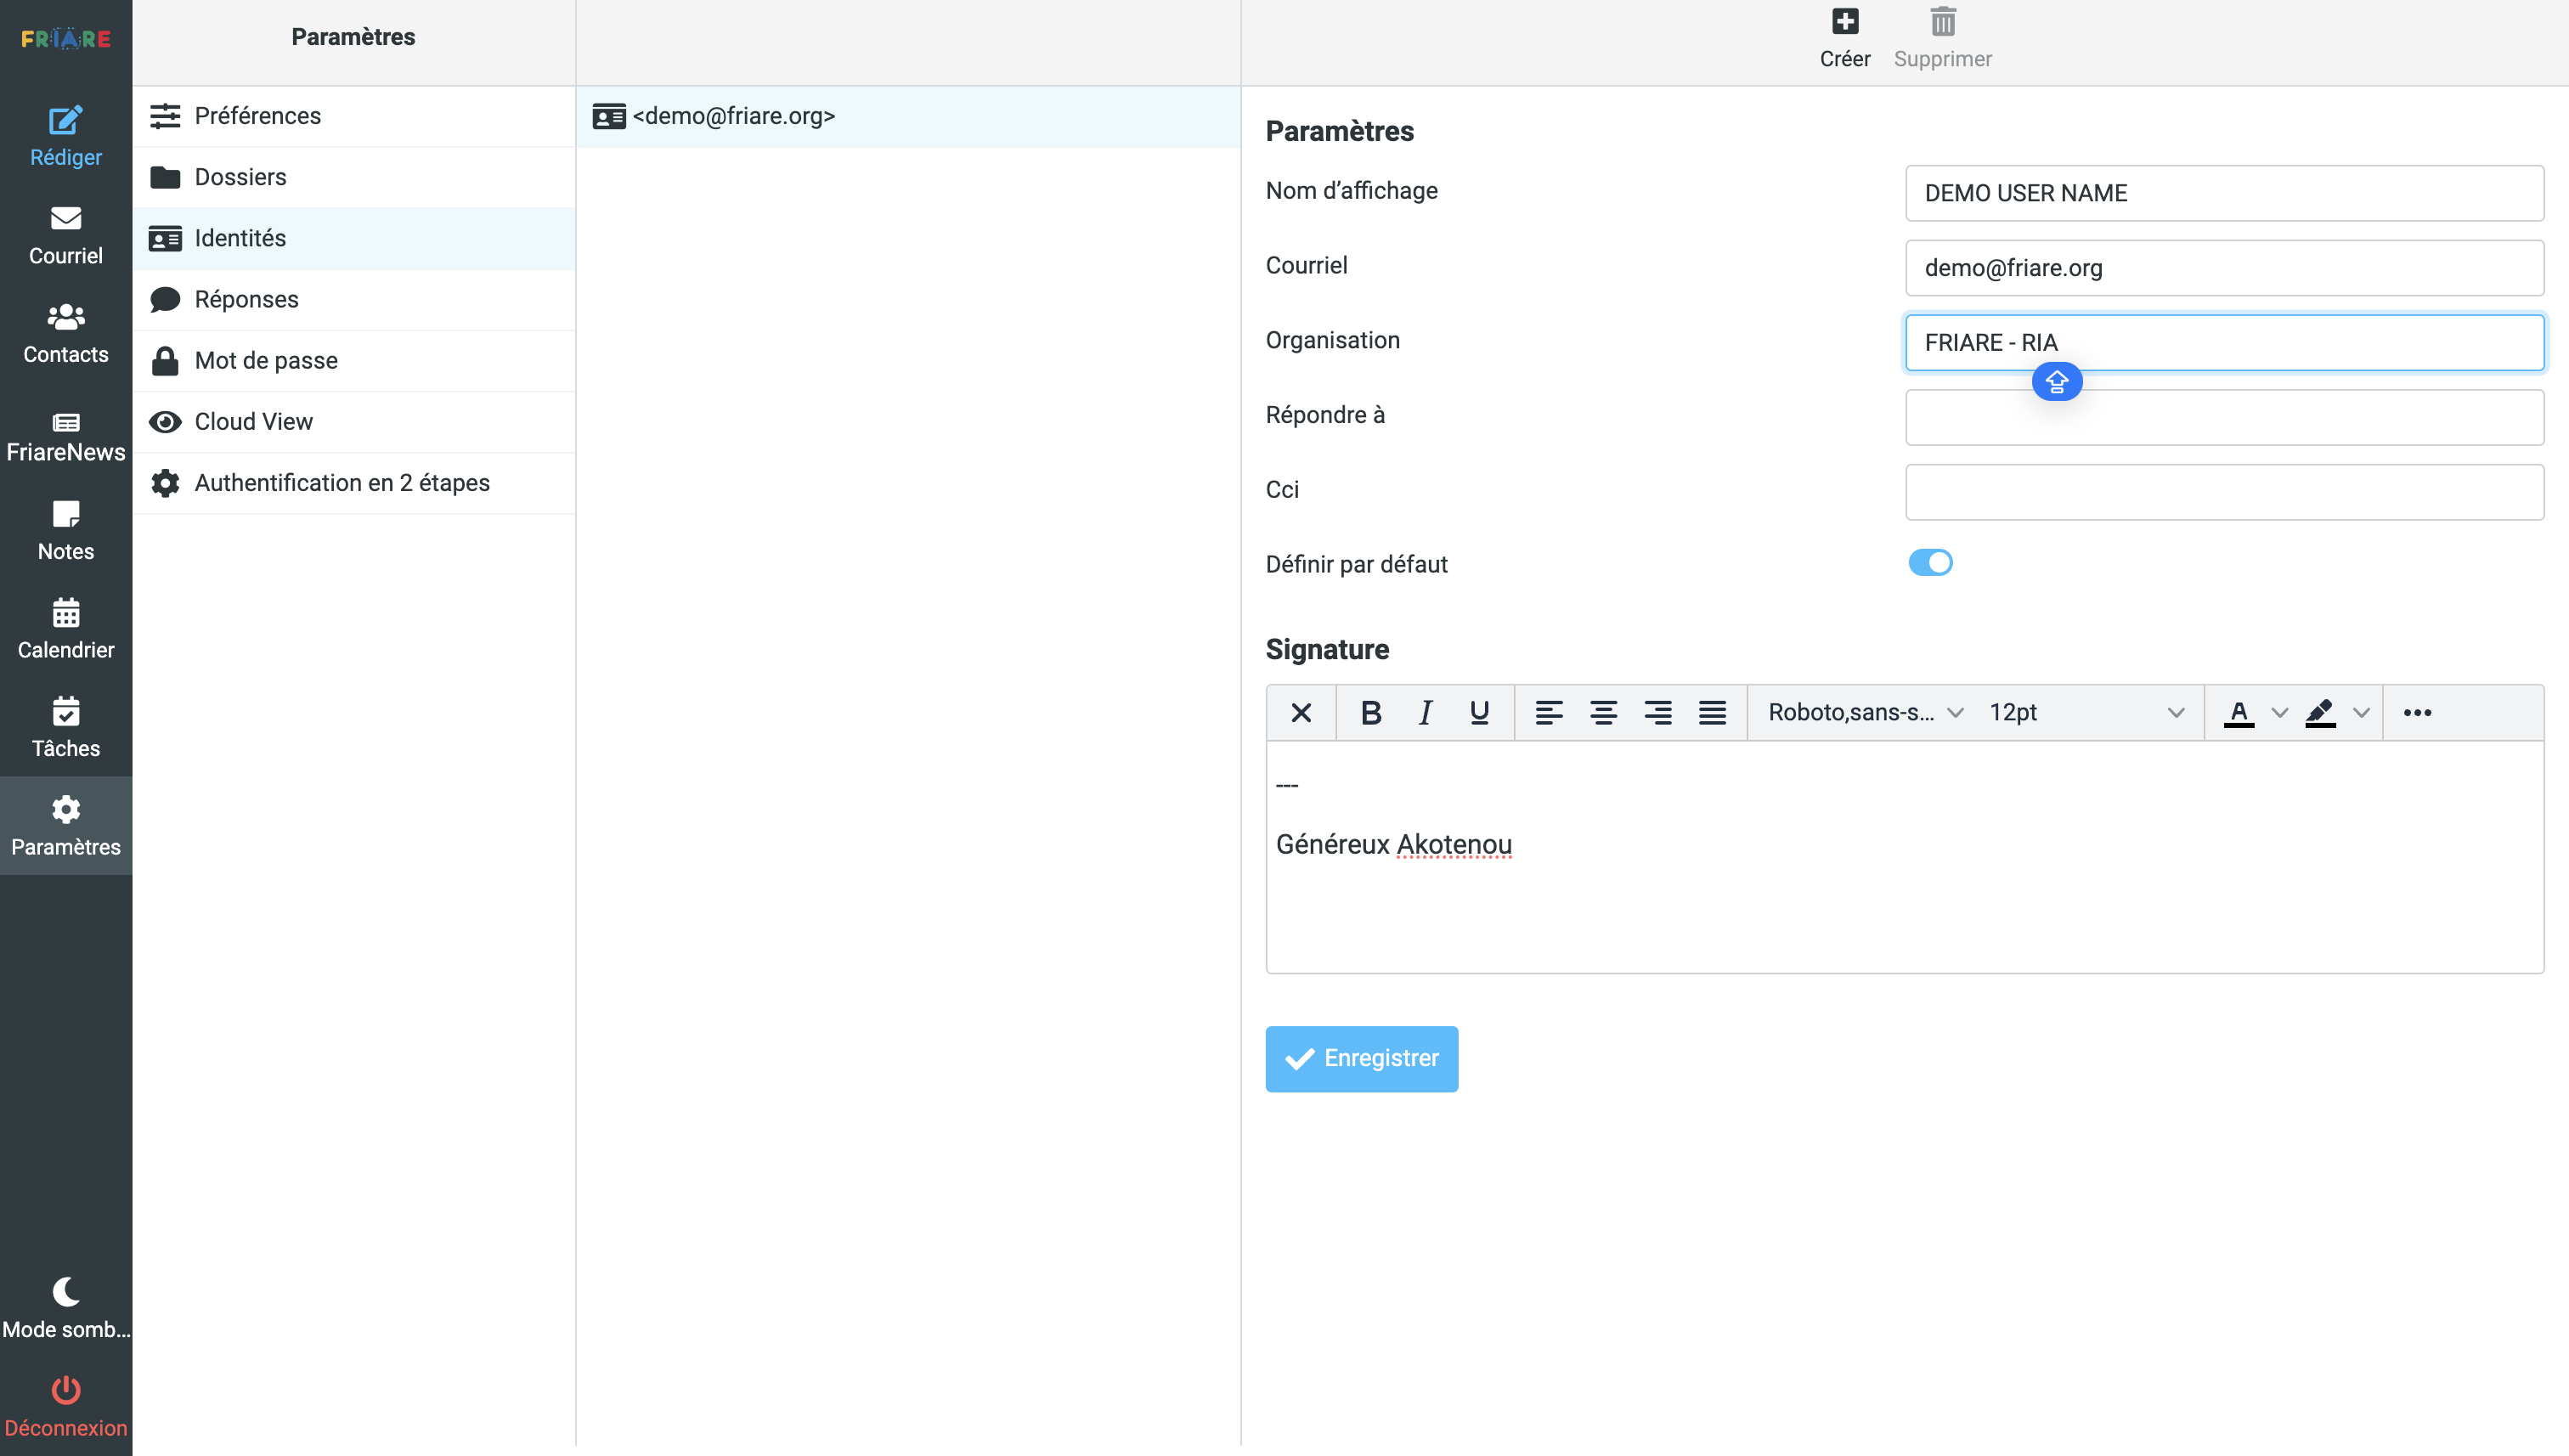Select Mot de passe in settings list
Viewport: 2569px width, 1456px height.
[265, 360]
